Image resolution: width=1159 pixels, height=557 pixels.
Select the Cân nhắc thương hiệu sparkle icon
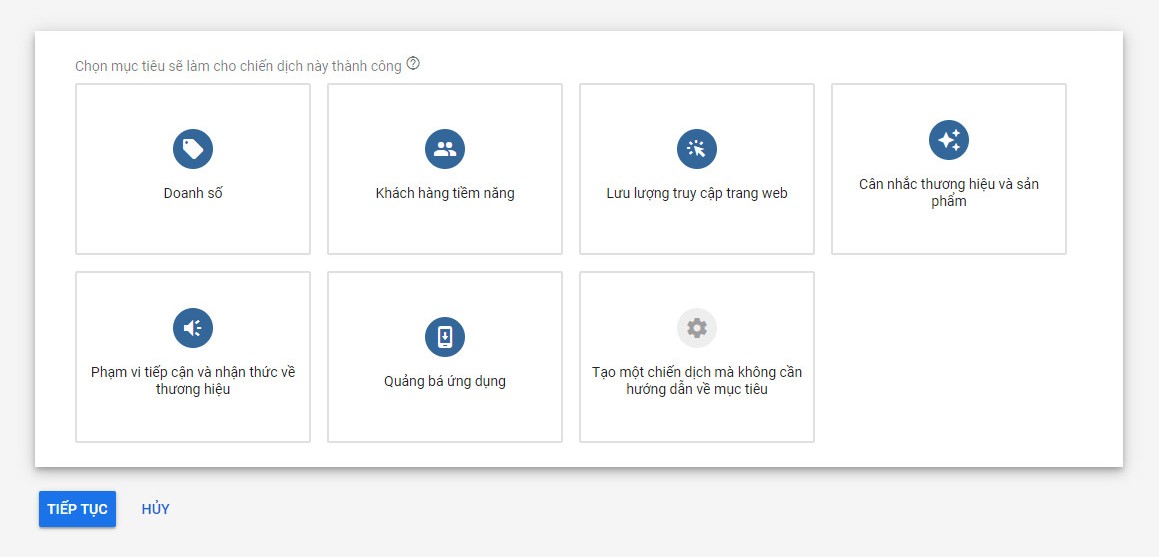coord(949,140)
